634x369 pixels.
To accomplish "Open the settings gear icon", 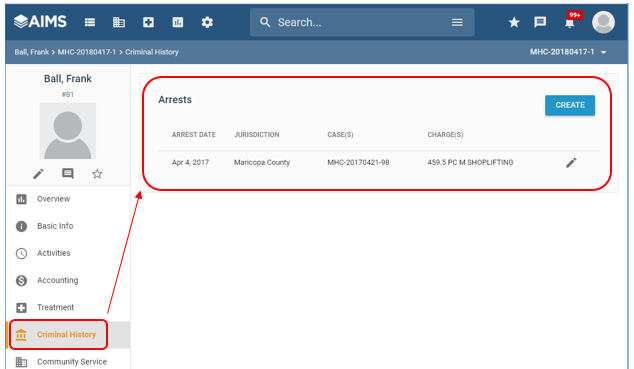I will (207, 22).
